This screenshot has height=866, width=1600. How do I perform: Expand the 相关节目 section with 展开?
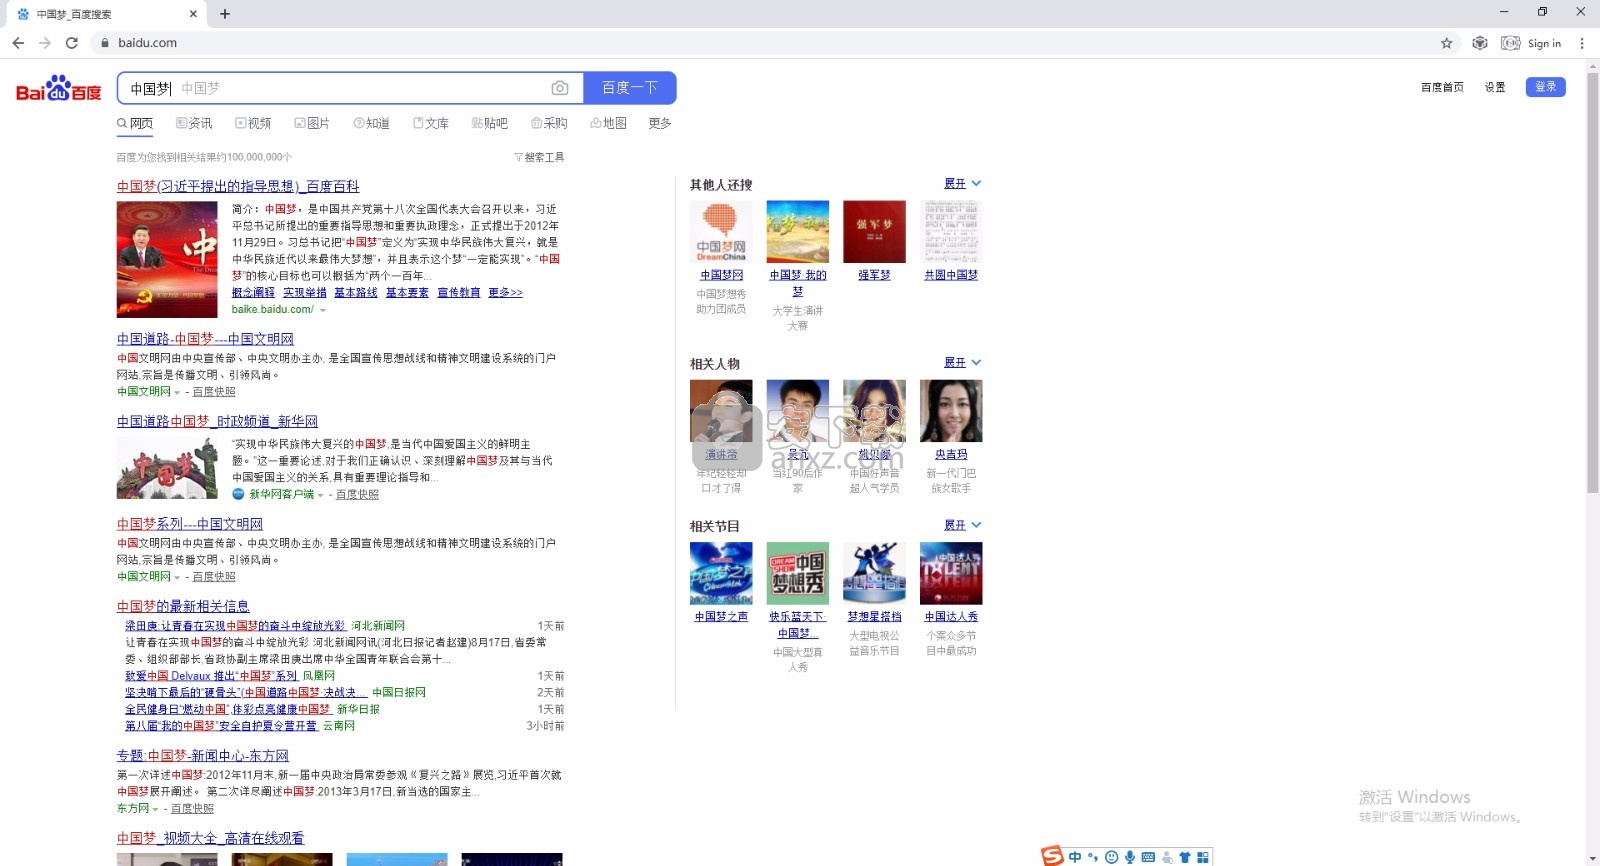pos(963,524)
